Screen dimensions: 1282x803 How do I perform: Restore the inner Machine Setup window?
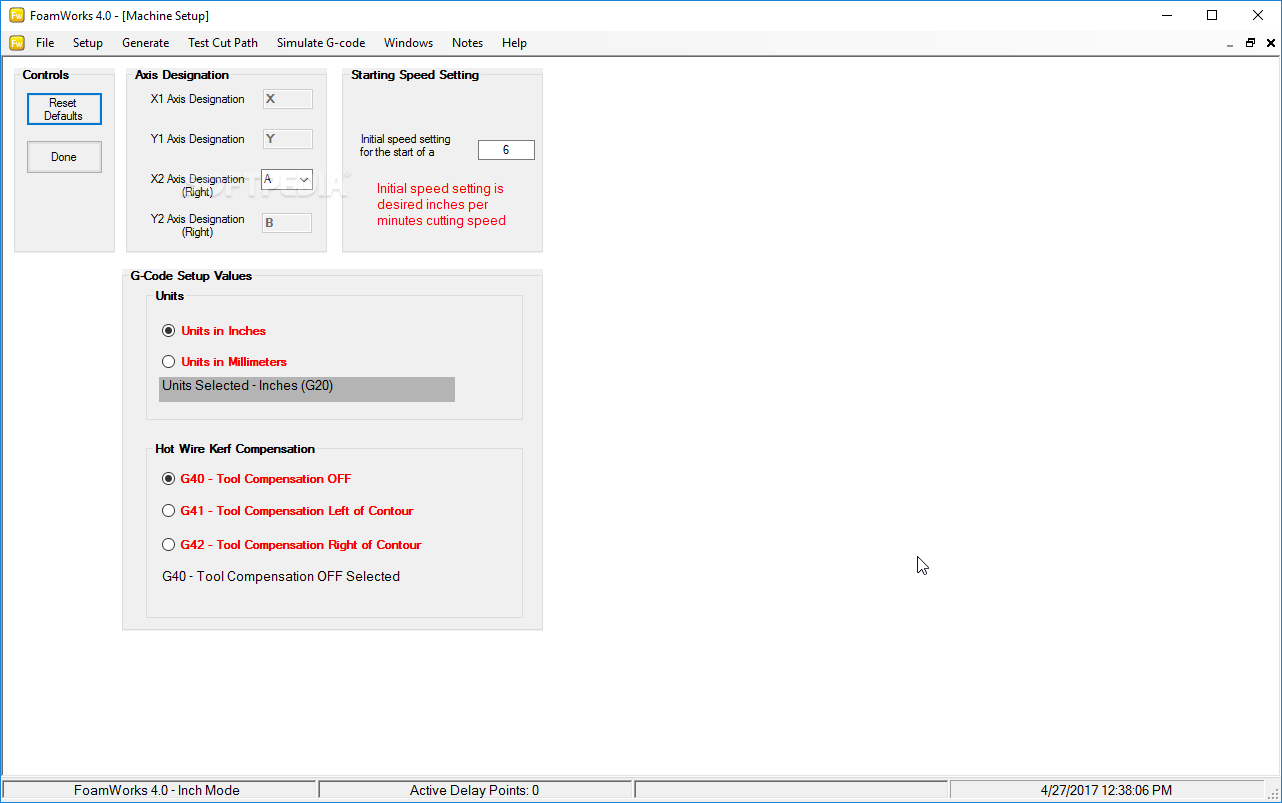coord(1250,43)
